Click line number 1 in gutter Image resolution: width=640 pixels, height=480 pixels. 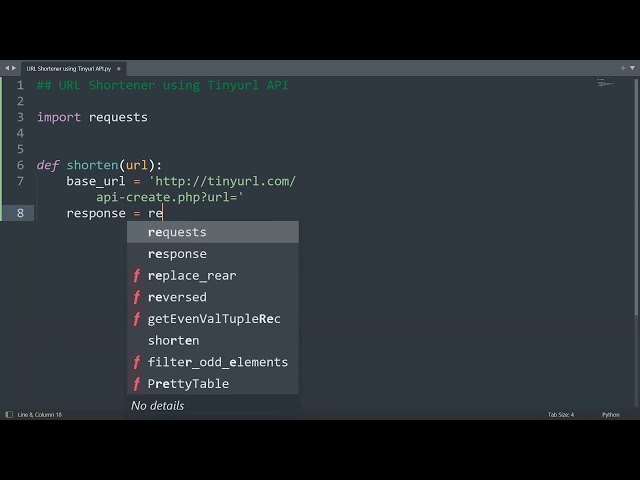[x=20, y=85]
